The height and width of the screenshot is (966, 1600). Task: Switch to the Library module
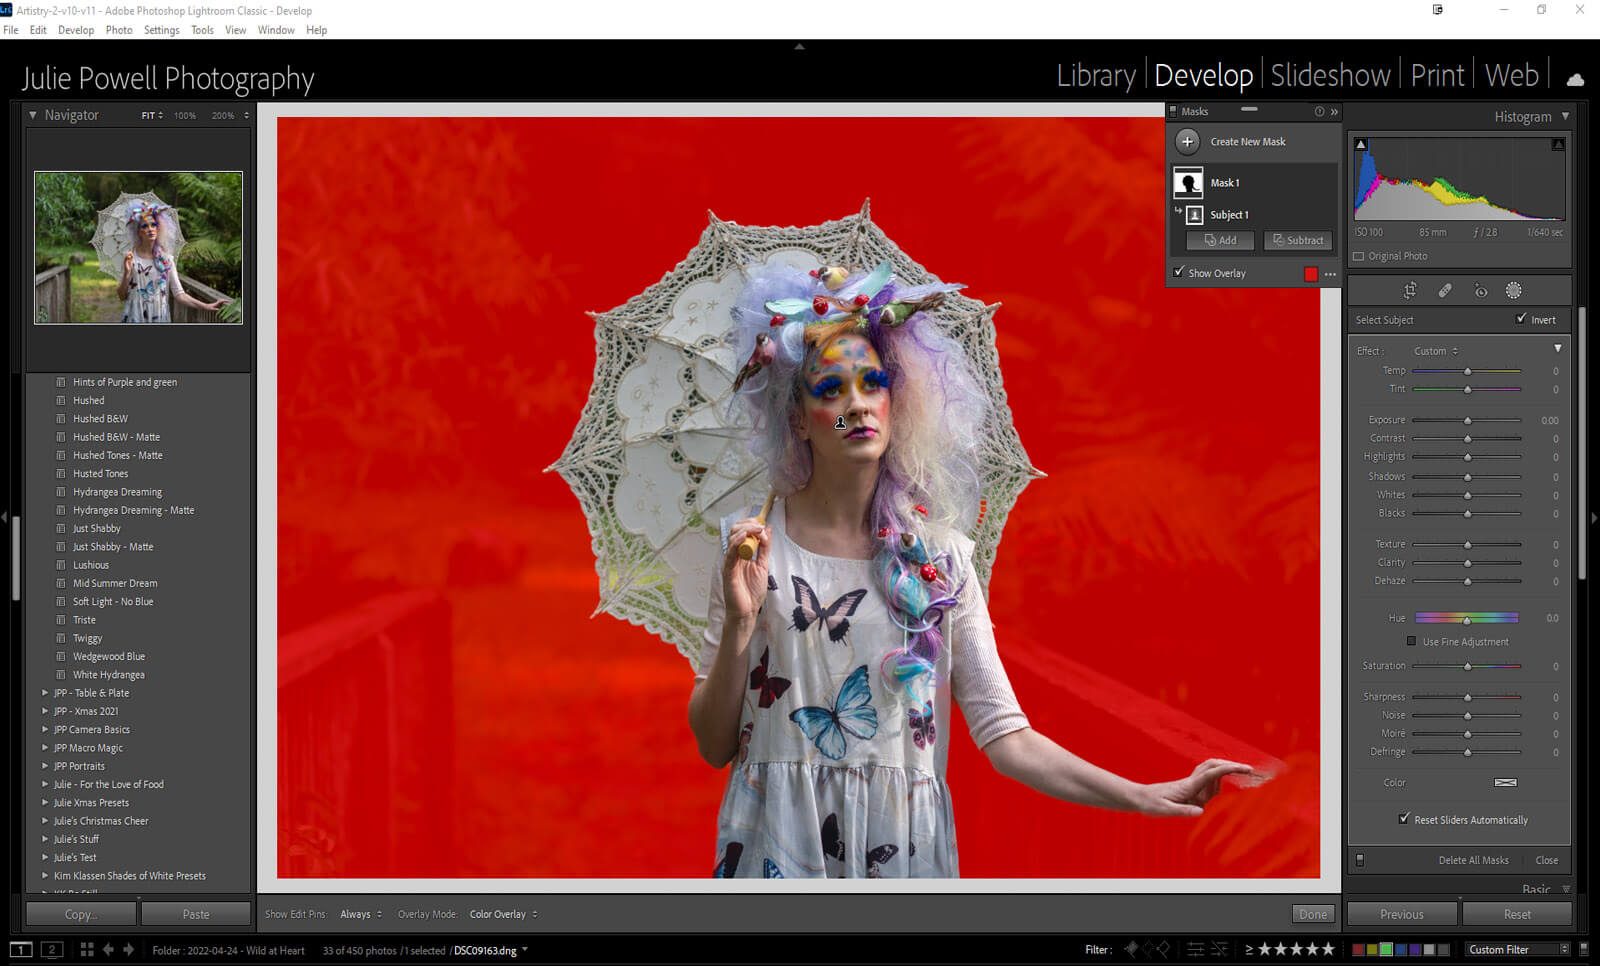[1095, 76]
